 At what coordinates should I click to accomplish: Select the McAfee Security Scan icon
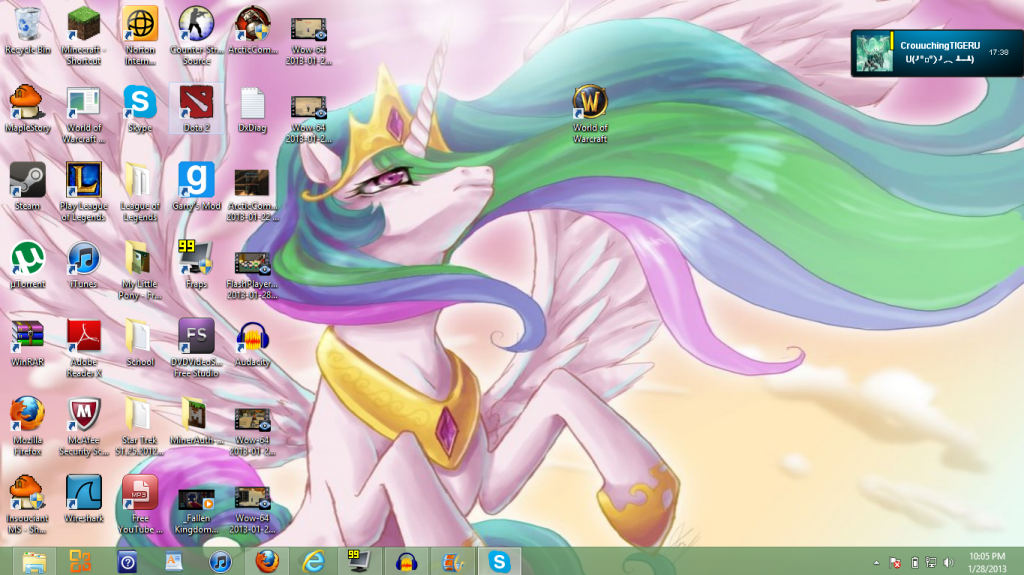point(84,426)
